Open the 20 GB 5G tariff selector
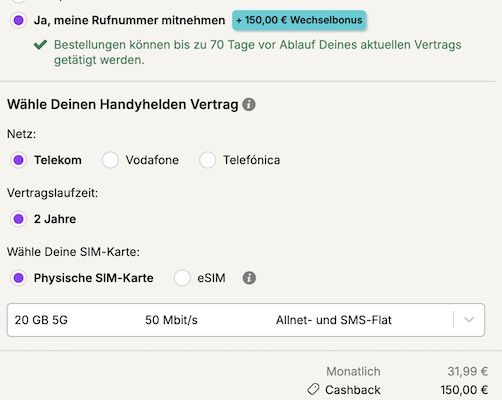The image size is (502, 400). pyautogui.click(x=246, y=320)
